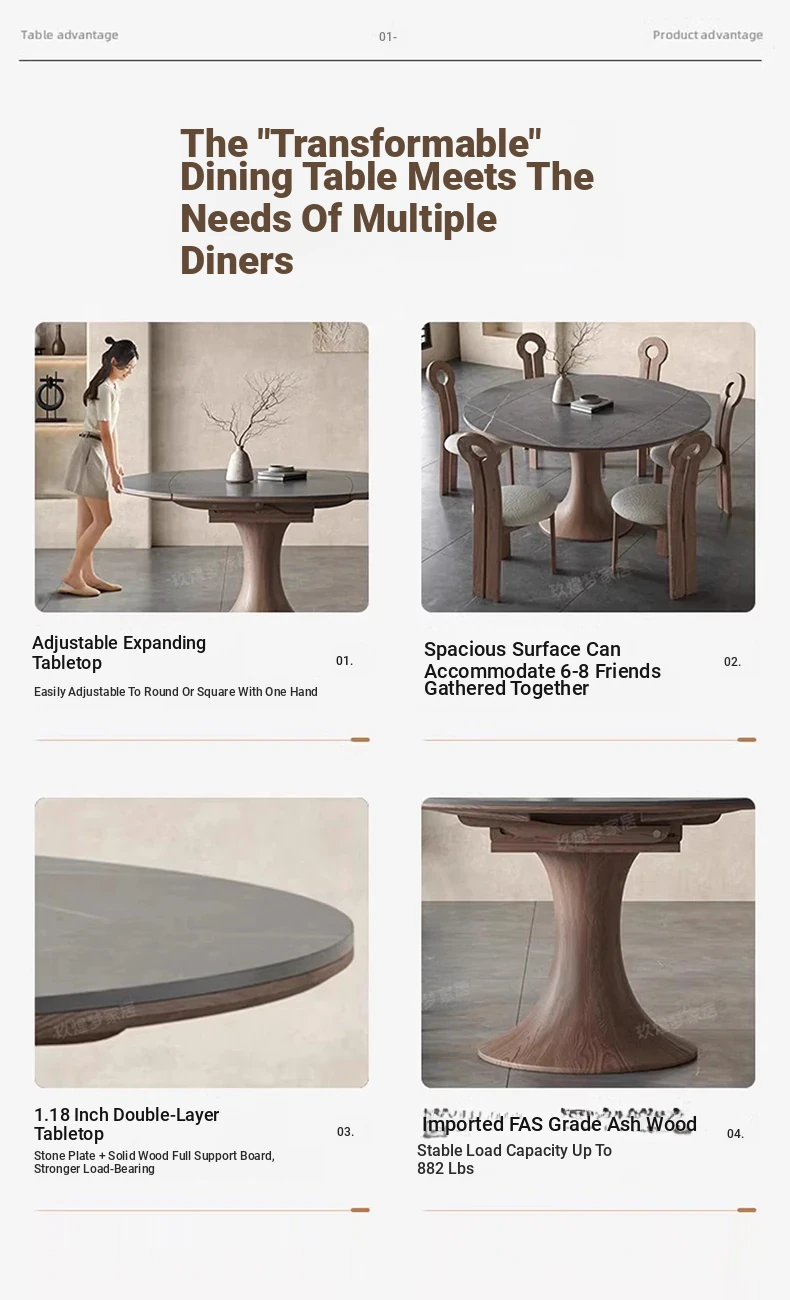Image resolution: width=790 pixels, height=1300 pixels.
Task: Click the orange marker under feature 02
Action: [x=746, y=740]
